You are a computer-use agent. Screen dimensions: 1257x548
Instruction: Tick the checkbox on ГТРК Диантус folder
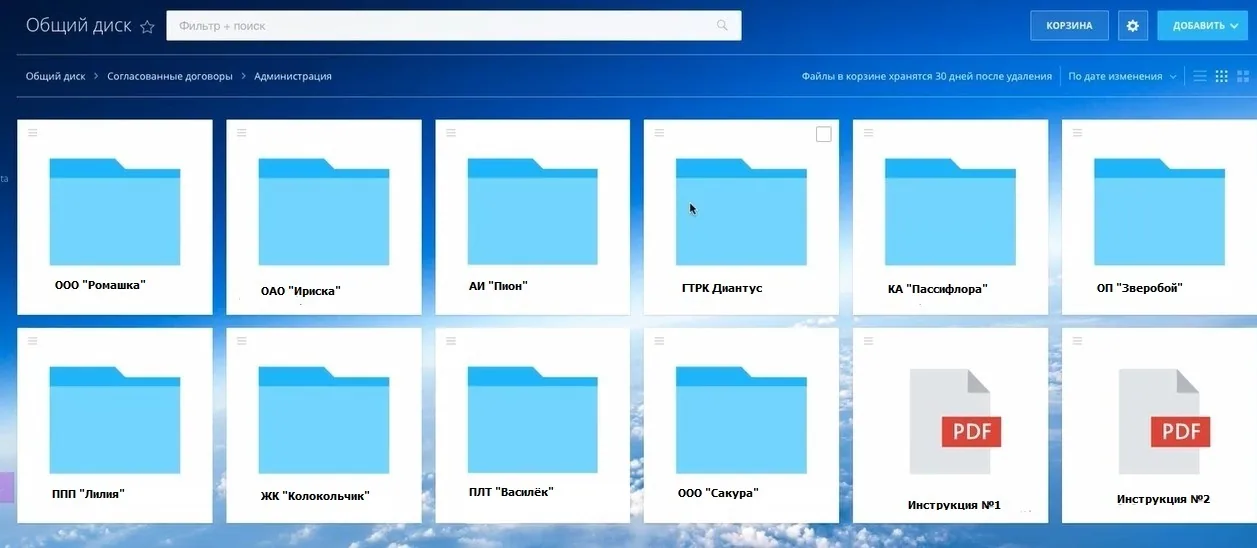click(x=824, y=134)
